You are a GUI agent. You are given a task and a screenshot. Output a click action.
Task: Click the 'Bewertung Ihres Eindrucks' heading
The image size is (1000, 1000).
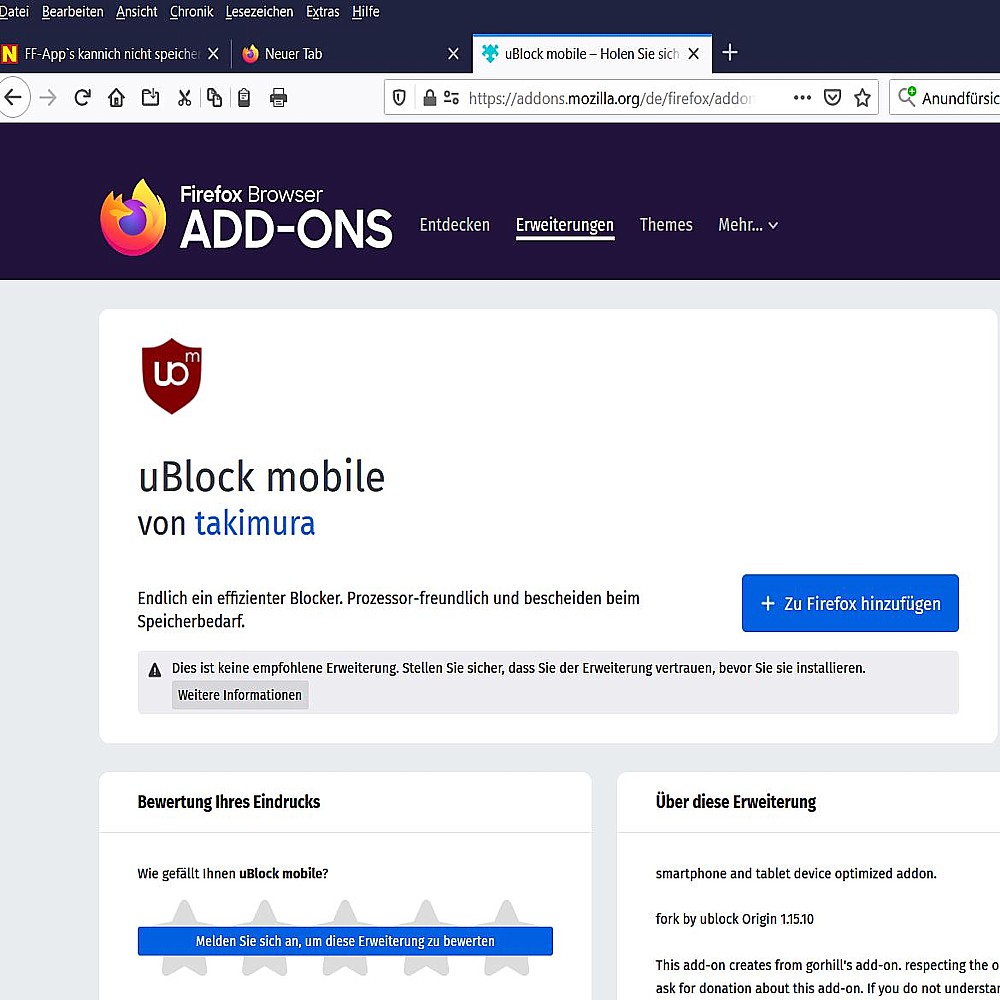[229, 802]
